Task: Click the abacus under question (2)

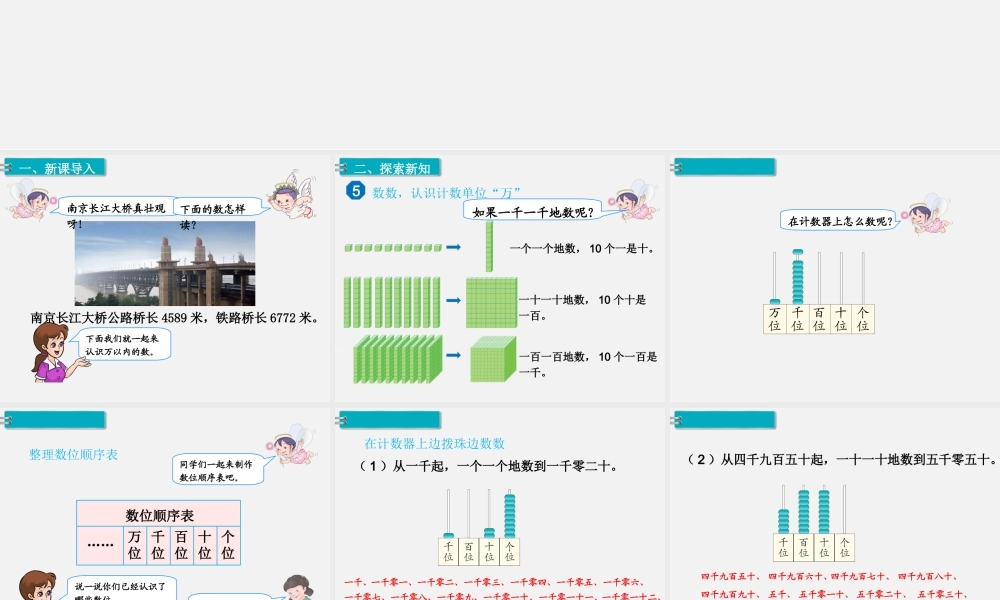Action: tap(815, 523)
